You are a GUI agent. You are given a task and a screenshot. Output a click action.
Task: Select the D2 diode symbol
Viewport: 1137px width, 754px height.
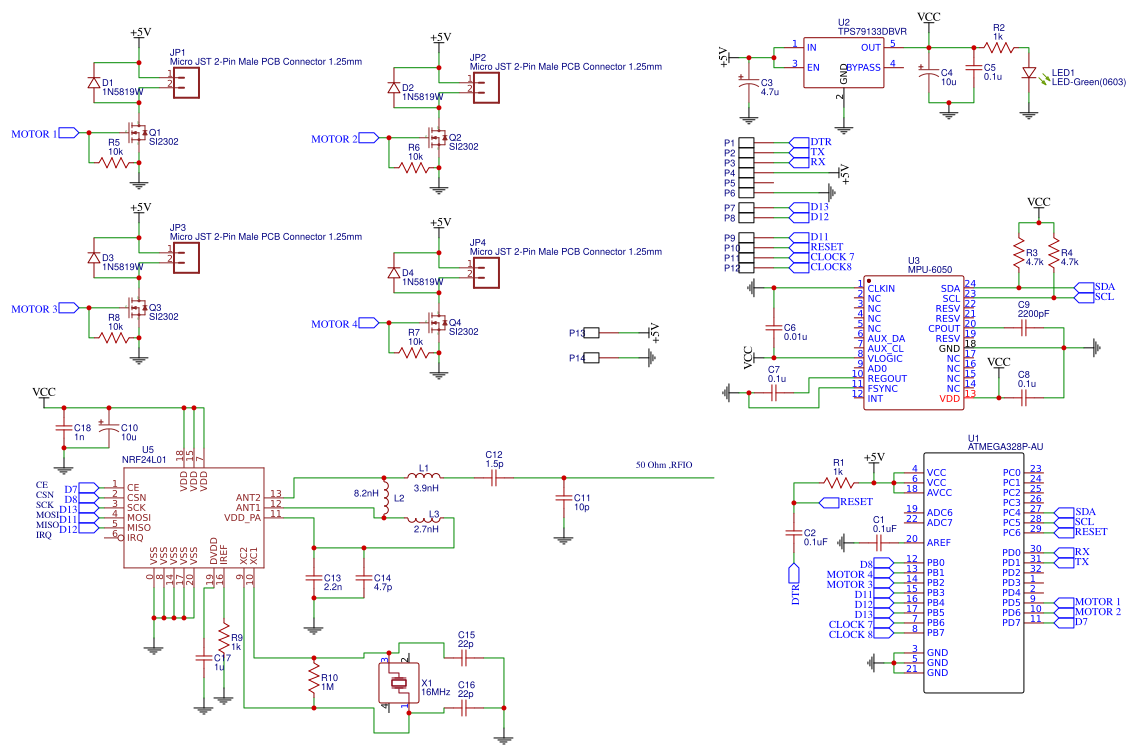393,88
